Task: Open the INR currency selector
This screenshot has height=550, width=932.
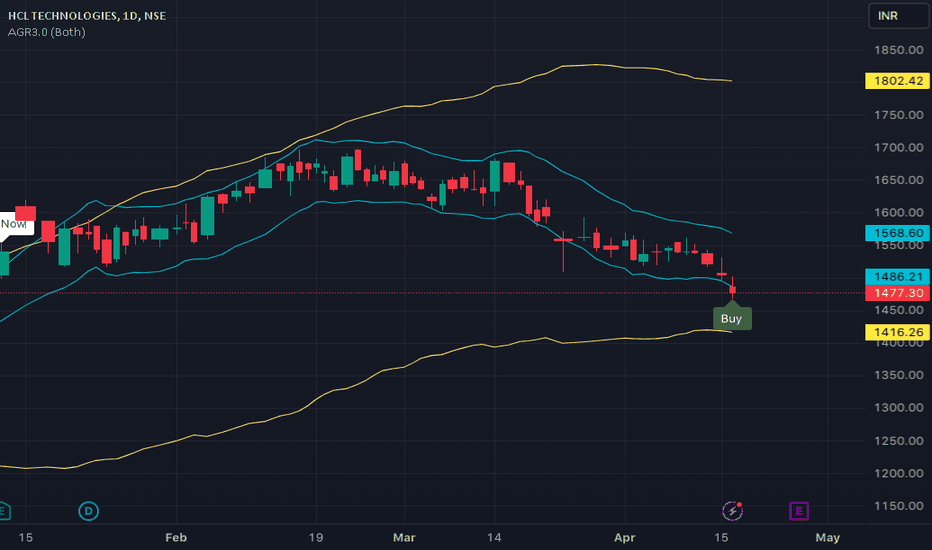Action: [898, 16]
